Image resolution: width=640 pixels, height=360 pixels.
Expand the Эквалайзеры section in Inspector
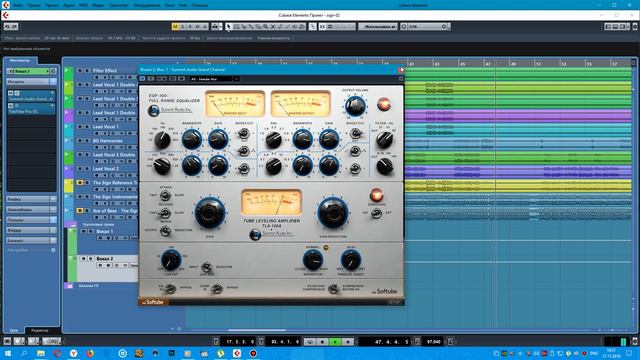pyautogui.click(x=31, y=209)
